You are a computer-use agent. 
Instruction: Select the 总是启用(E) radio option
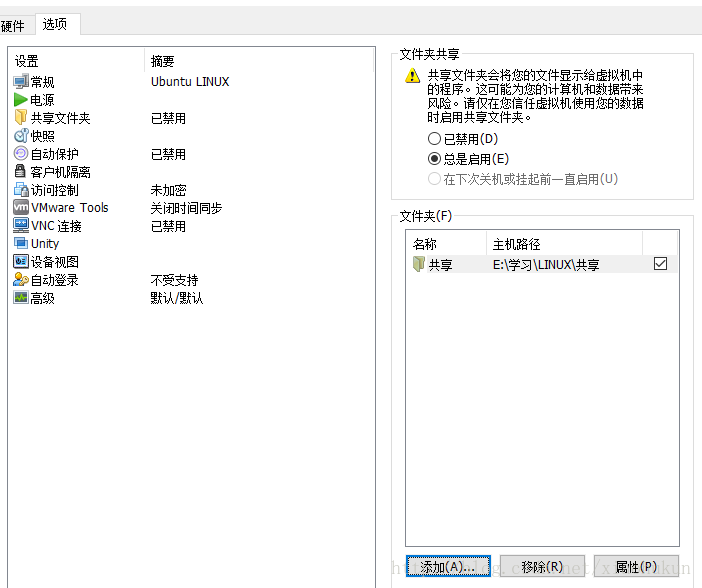[434, 159]
